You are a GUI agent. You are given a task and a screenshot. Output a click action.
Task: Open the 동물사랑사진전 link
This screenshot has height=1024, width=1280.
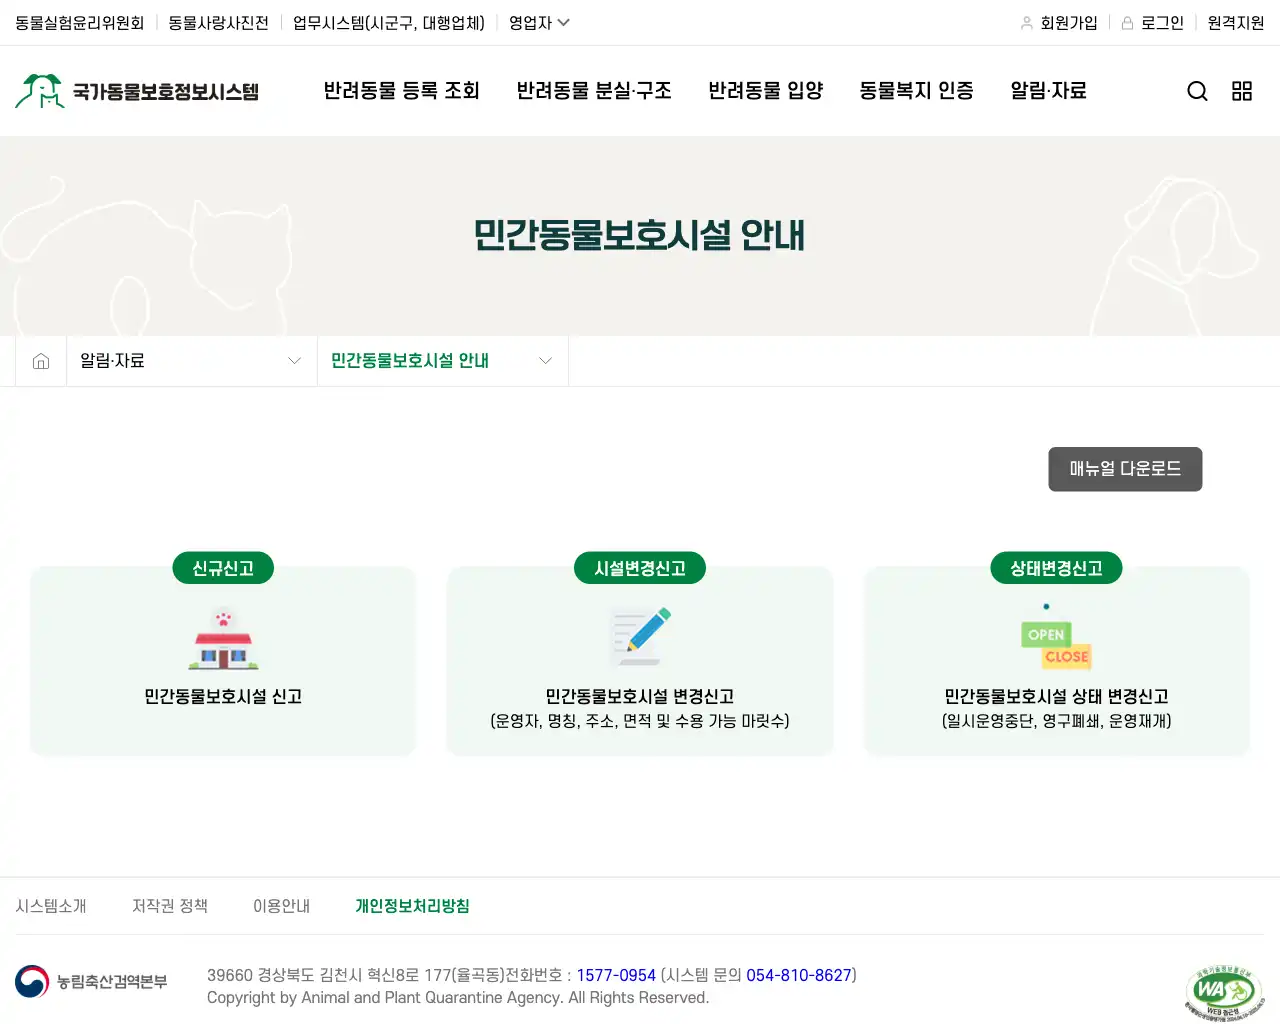(218, 23)
